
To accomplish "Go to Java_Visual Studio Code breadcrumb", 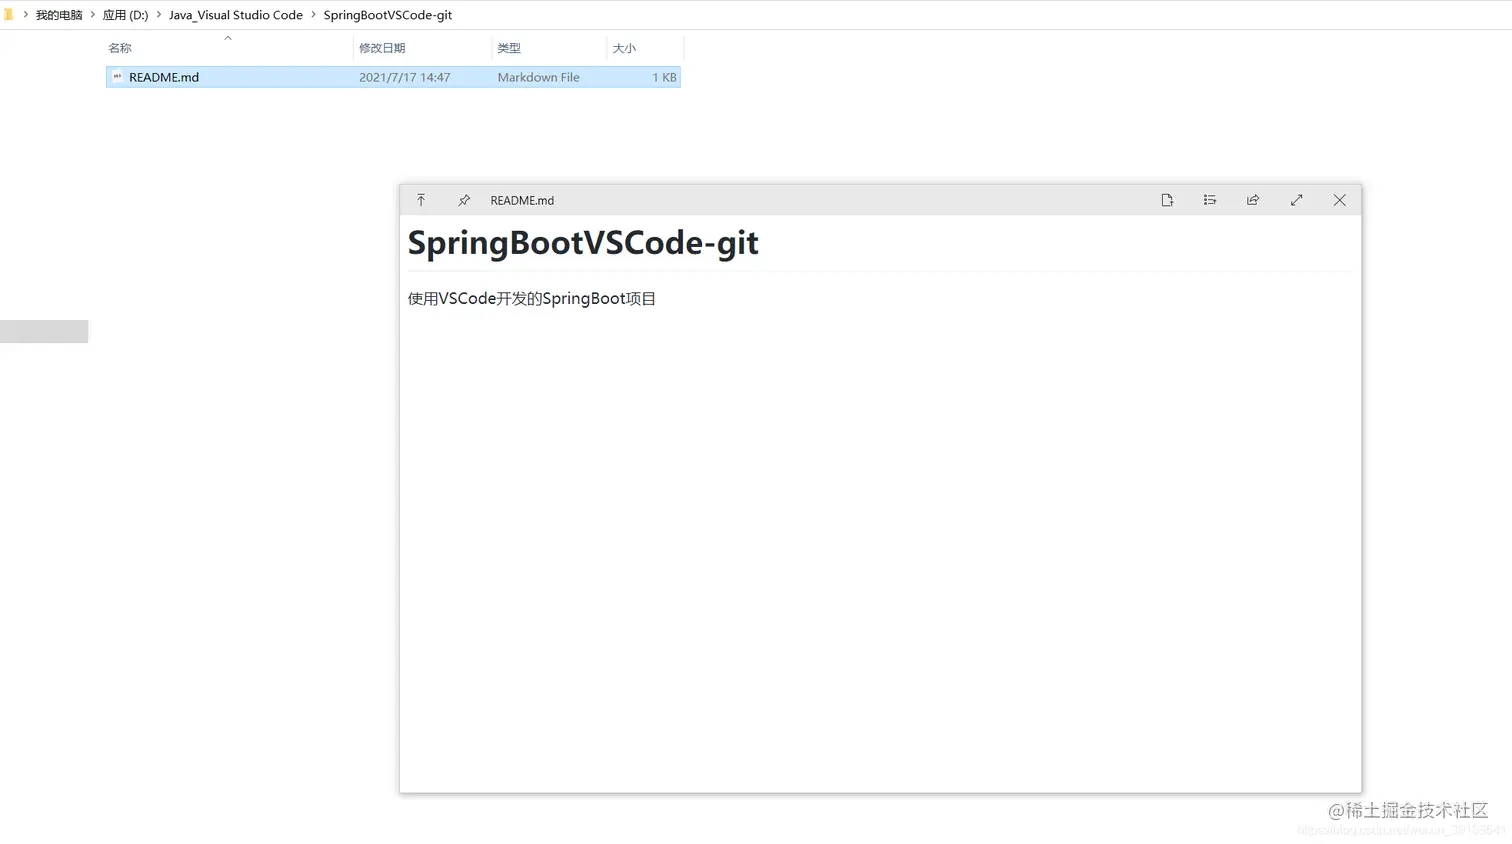I will 236,15.
